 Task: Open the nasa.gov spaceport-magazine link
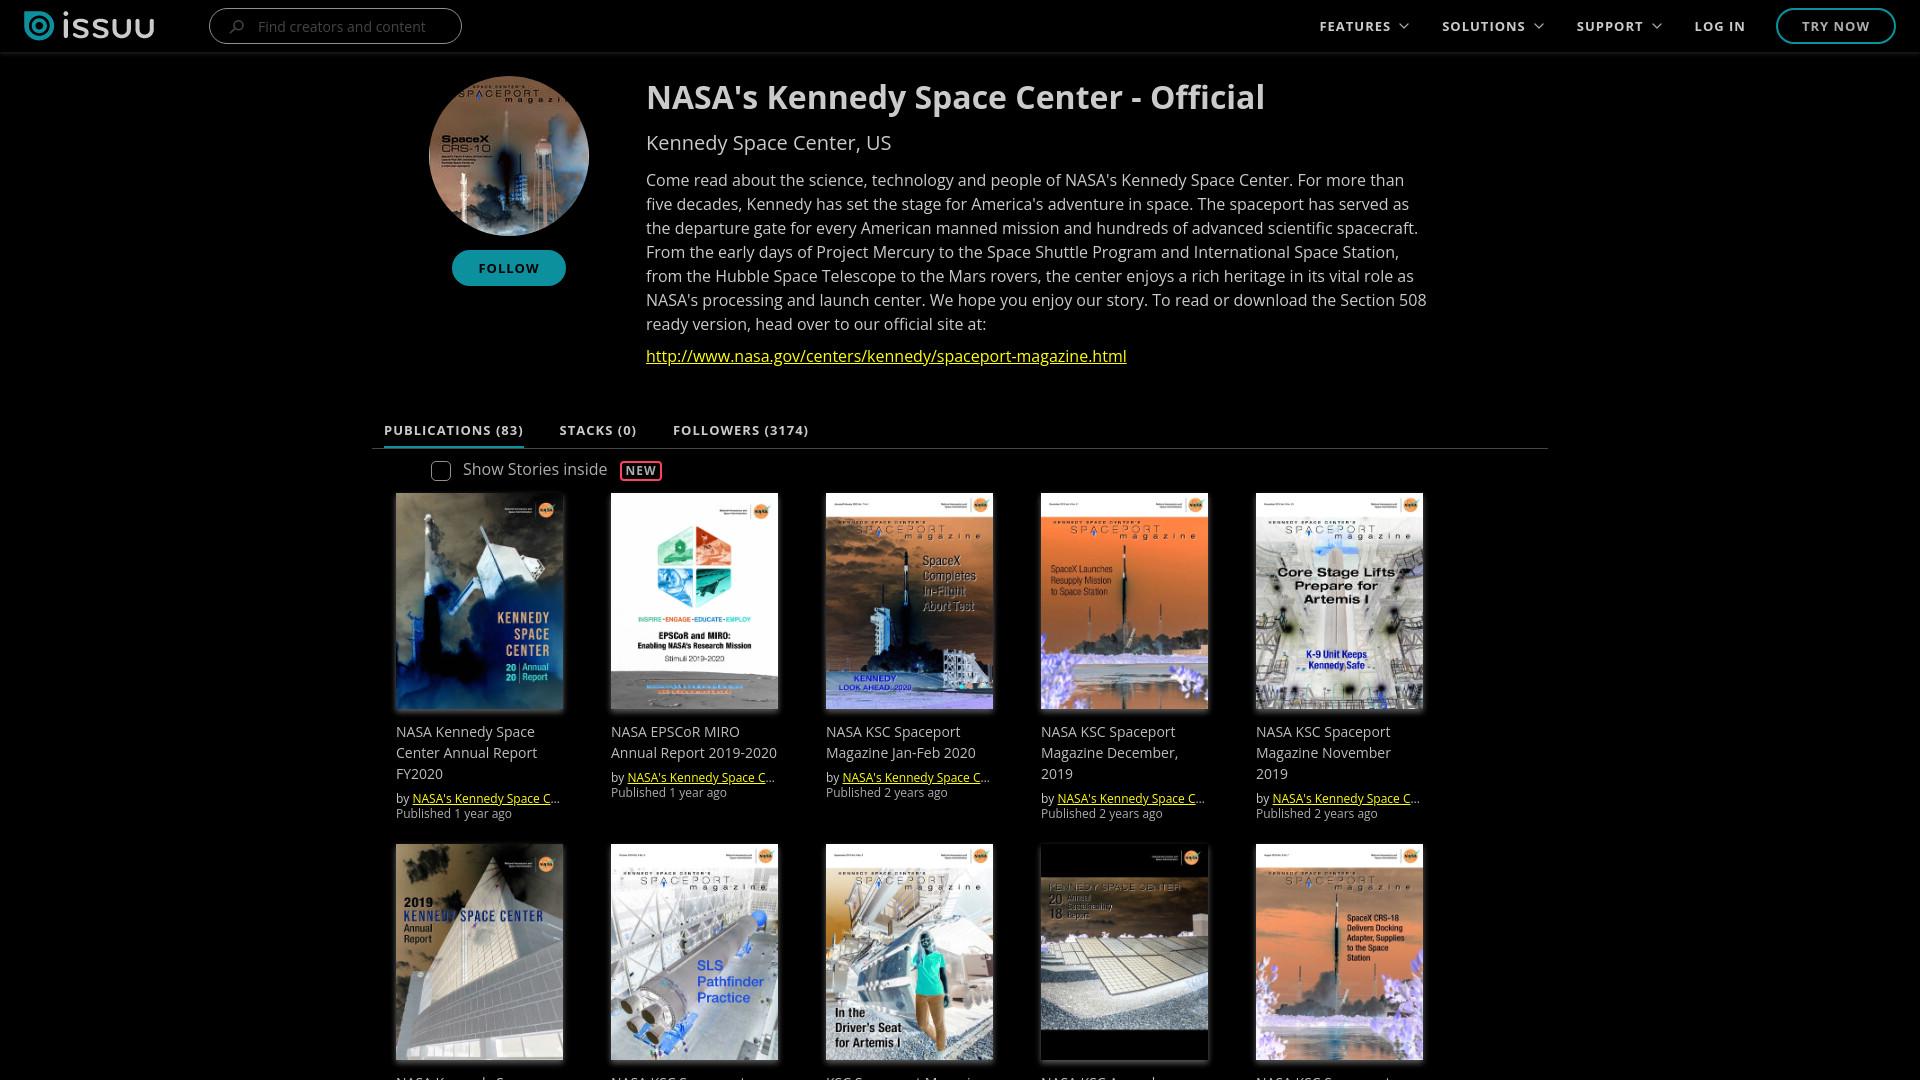pyautogui.click(x=886, y=356)
